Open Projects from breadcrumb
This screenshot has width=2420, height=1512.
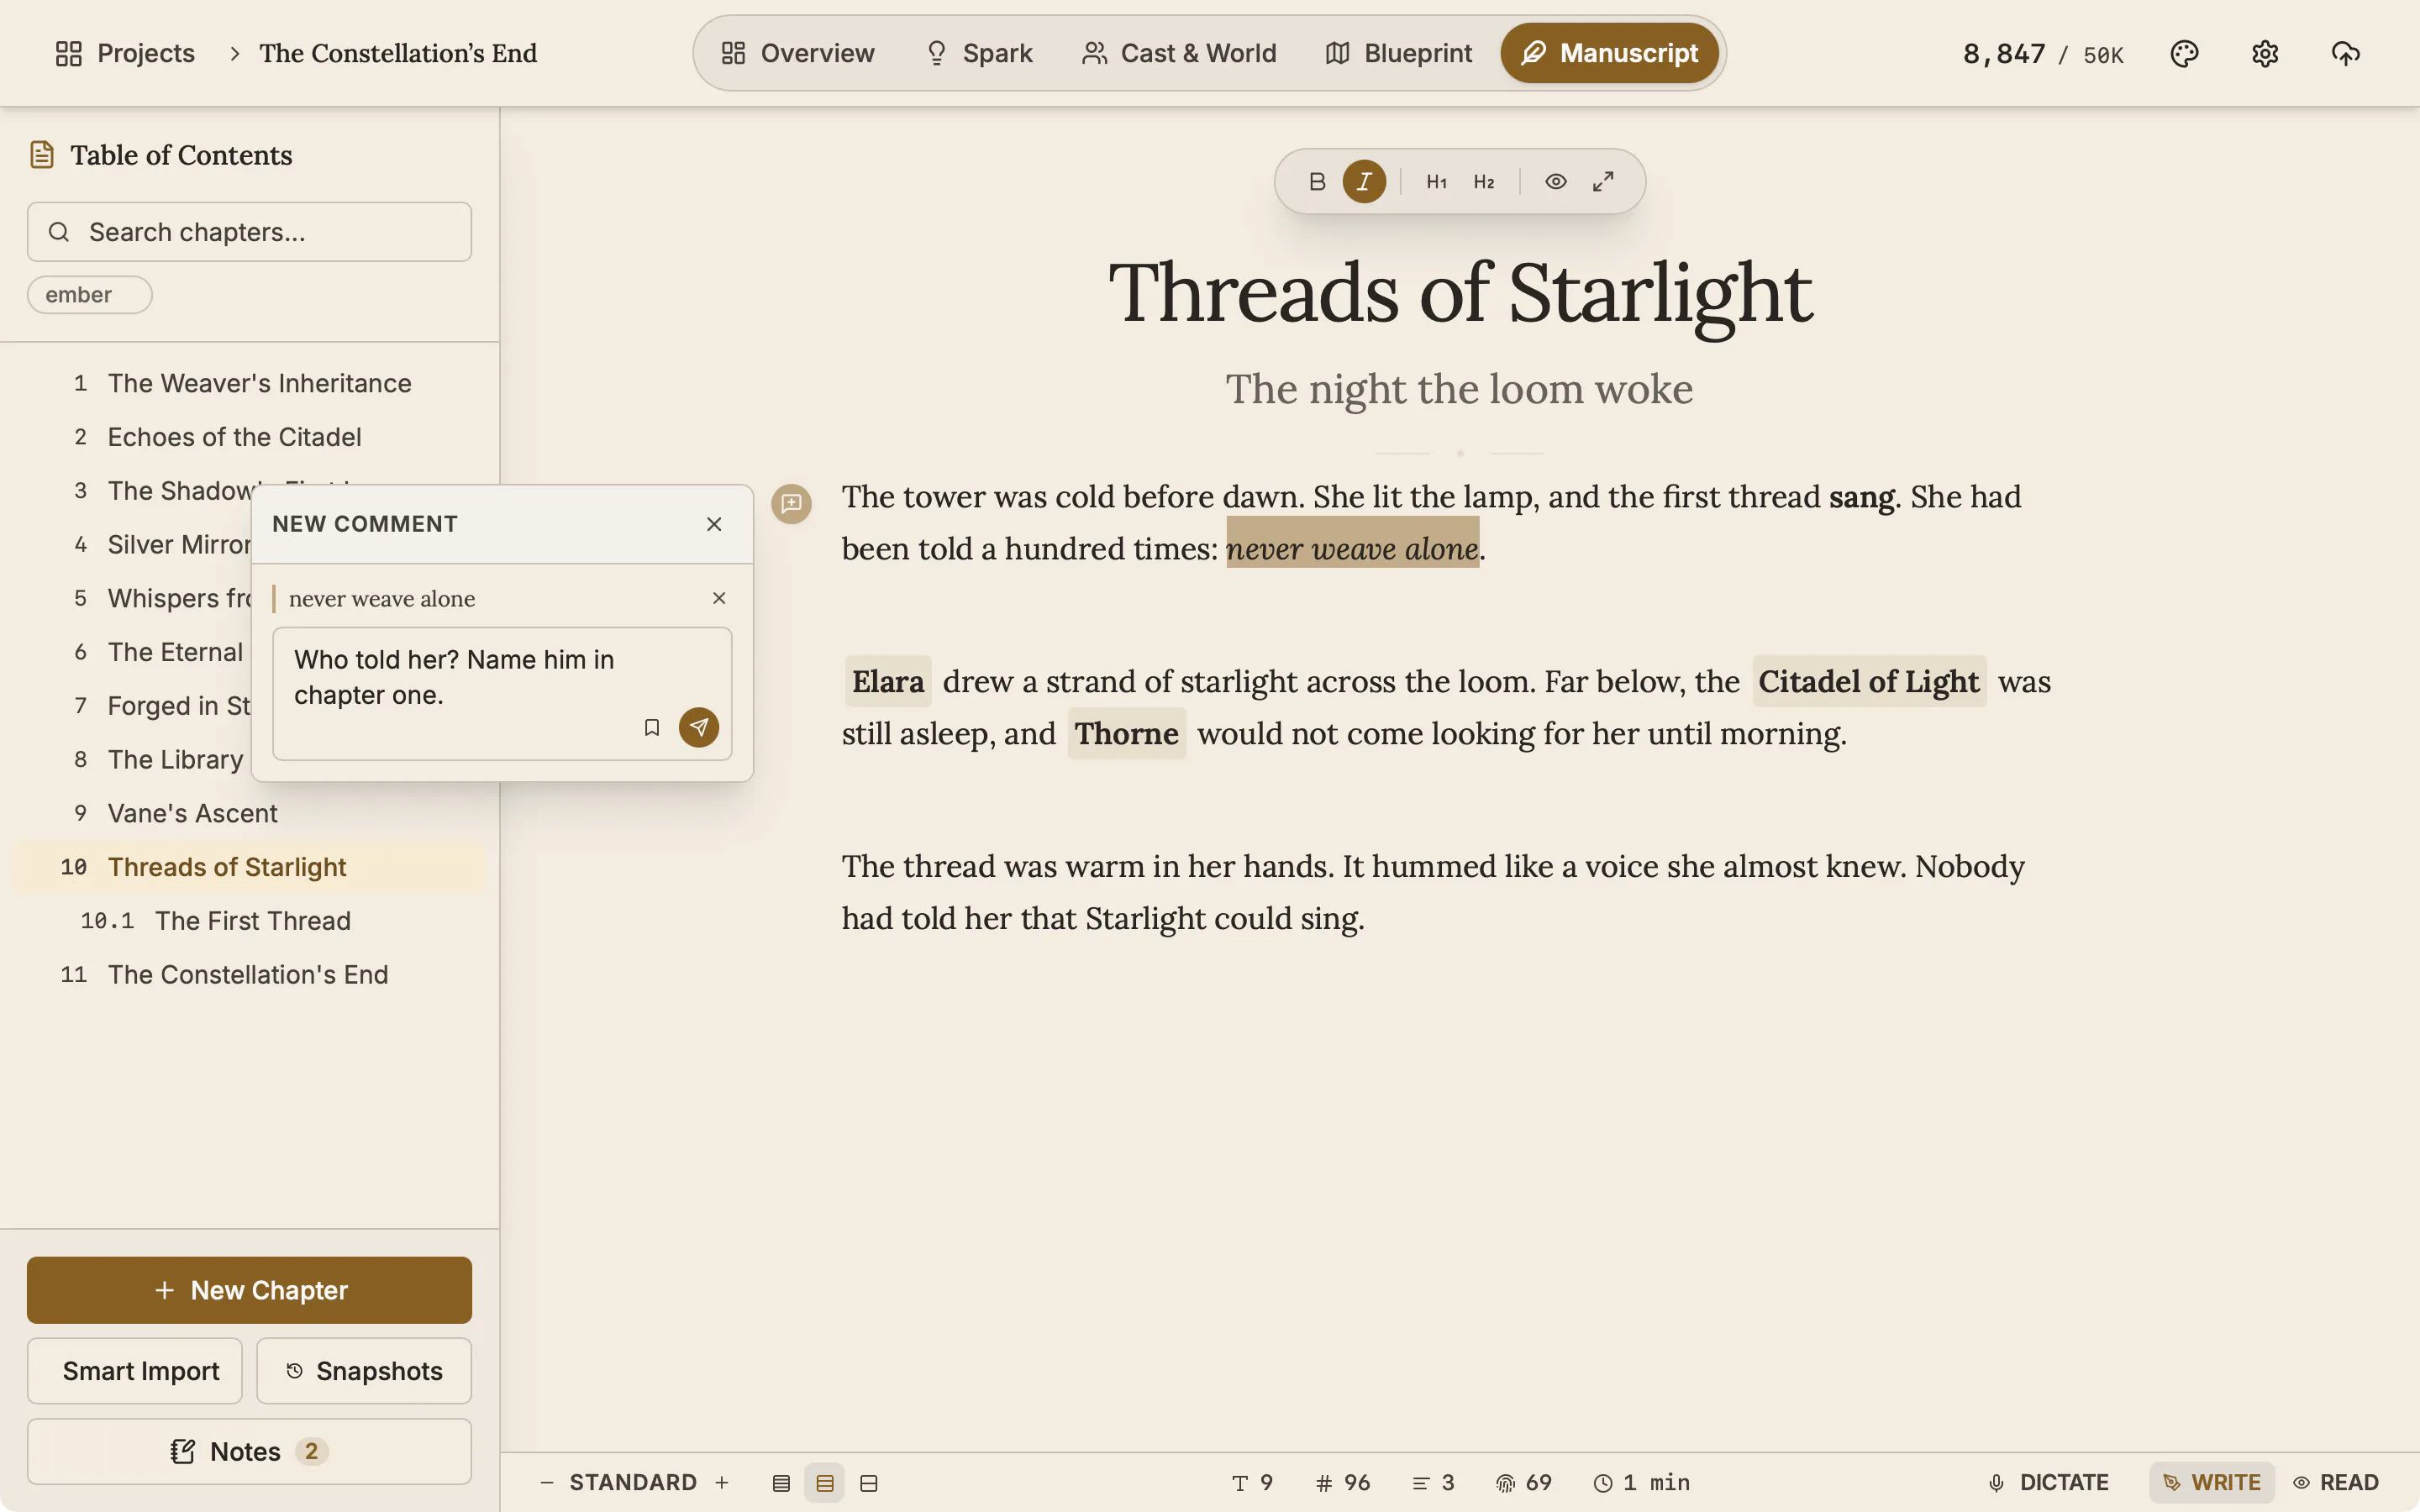click(125, 53)
